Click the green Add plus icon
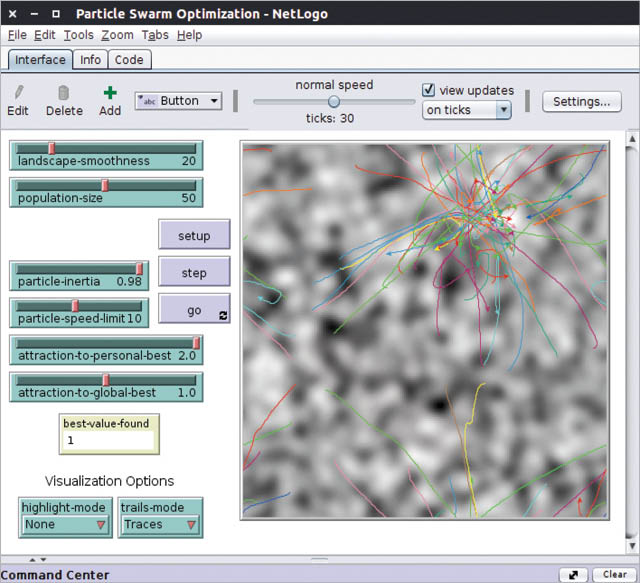This screenshot has height=583, width=640. (x=109, y=92)
